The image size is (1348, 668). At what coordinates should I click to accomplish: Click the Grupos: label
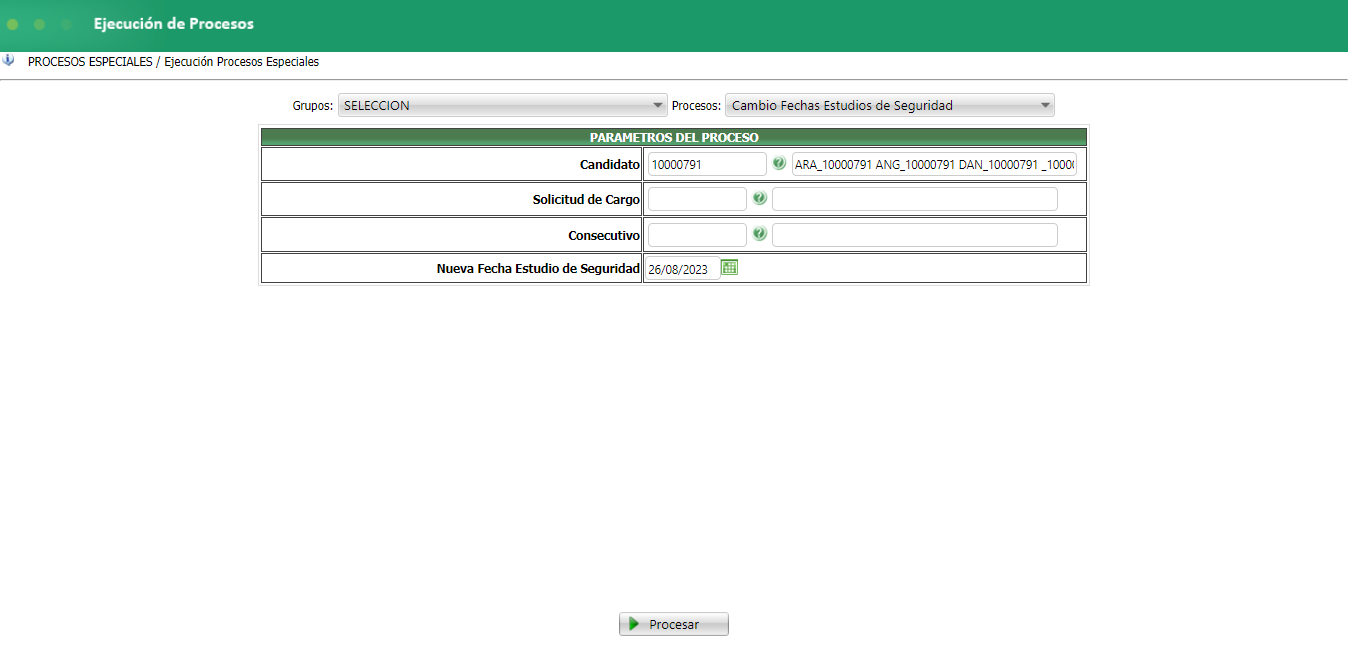pyautogui.click(x=312, y=105)
